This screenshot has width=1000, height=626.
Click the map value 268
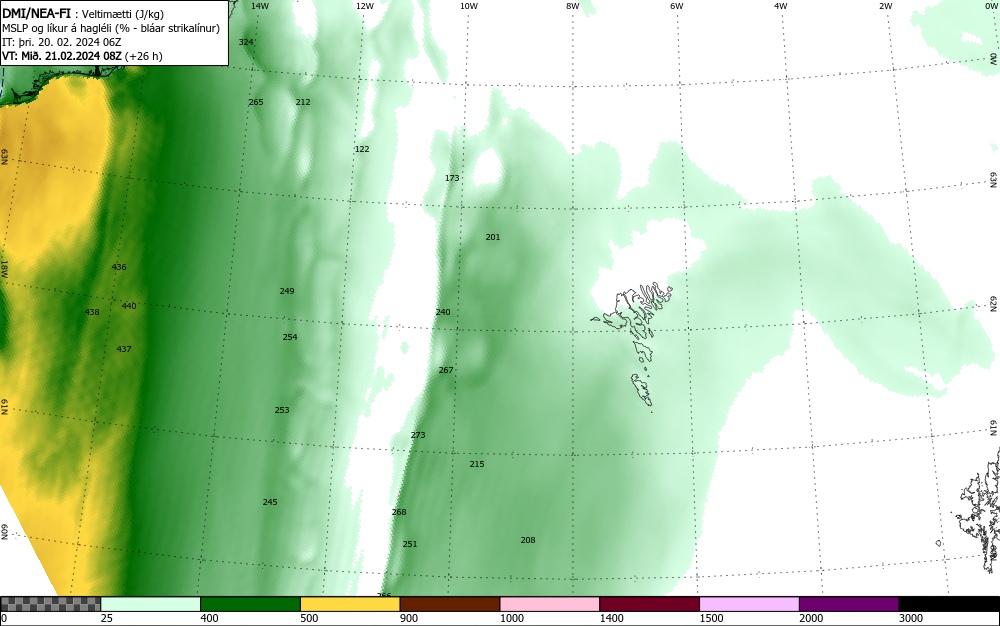click(399, 512)
